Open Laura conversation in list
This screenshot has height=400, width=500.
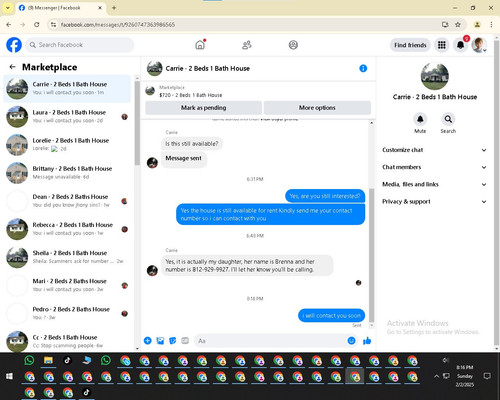point(67,117)
